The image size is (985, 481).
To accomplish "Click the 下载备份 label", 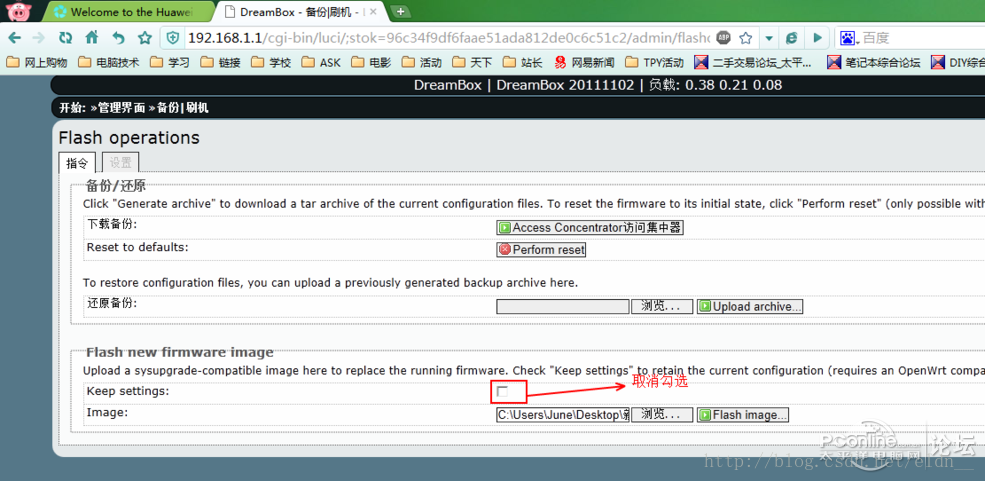I will coord(112,225).
